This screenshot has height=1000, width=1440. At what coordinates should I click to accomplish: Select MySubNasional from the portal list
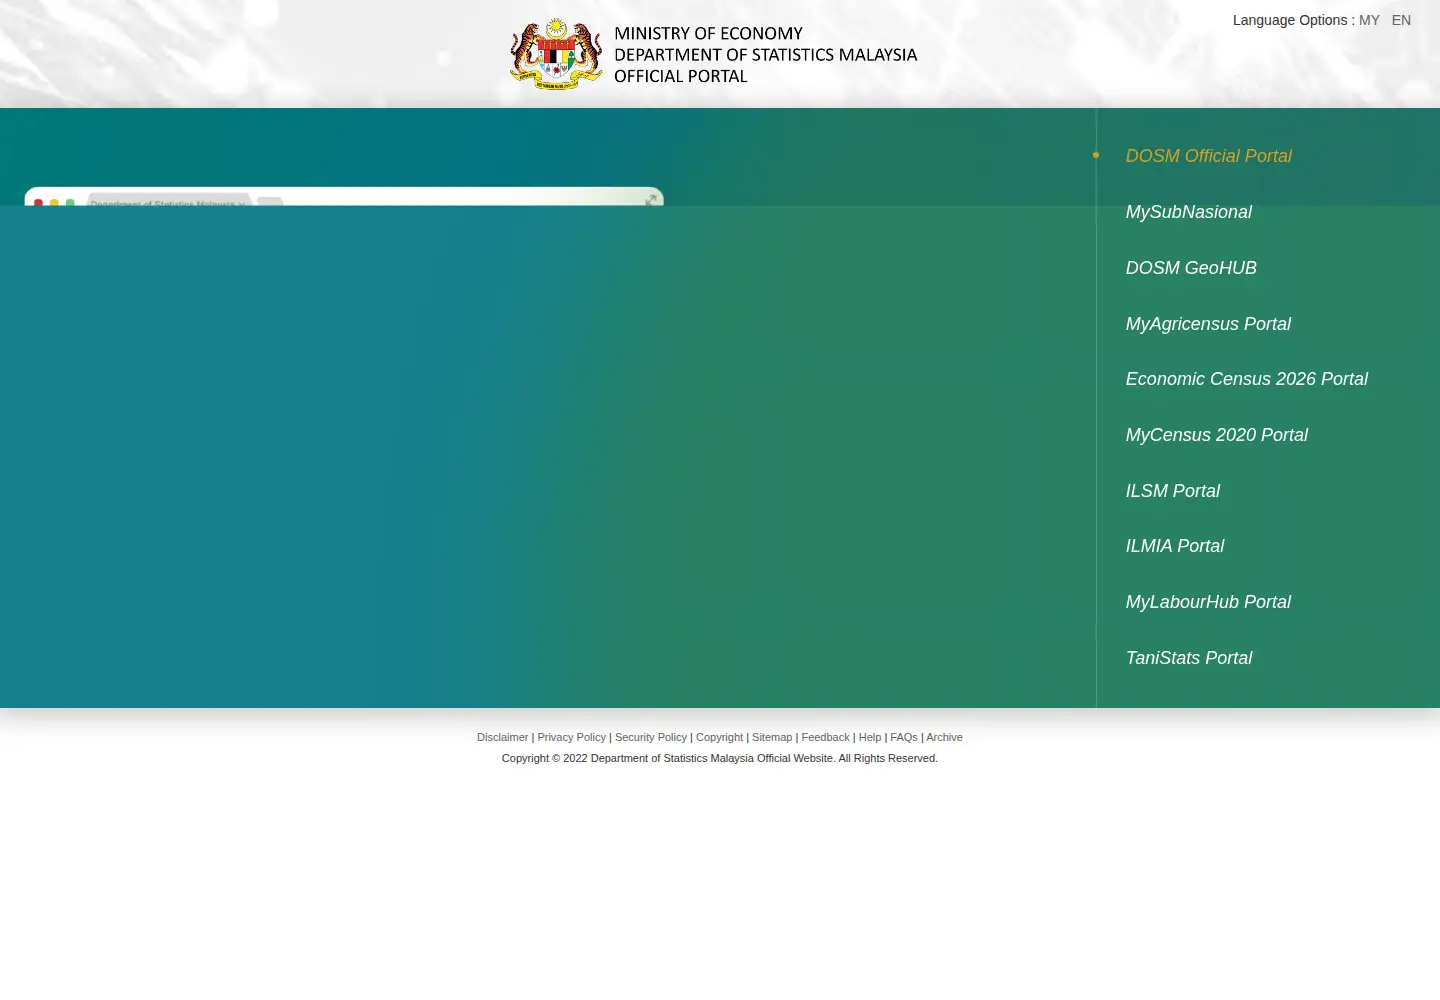(1188, 212)
